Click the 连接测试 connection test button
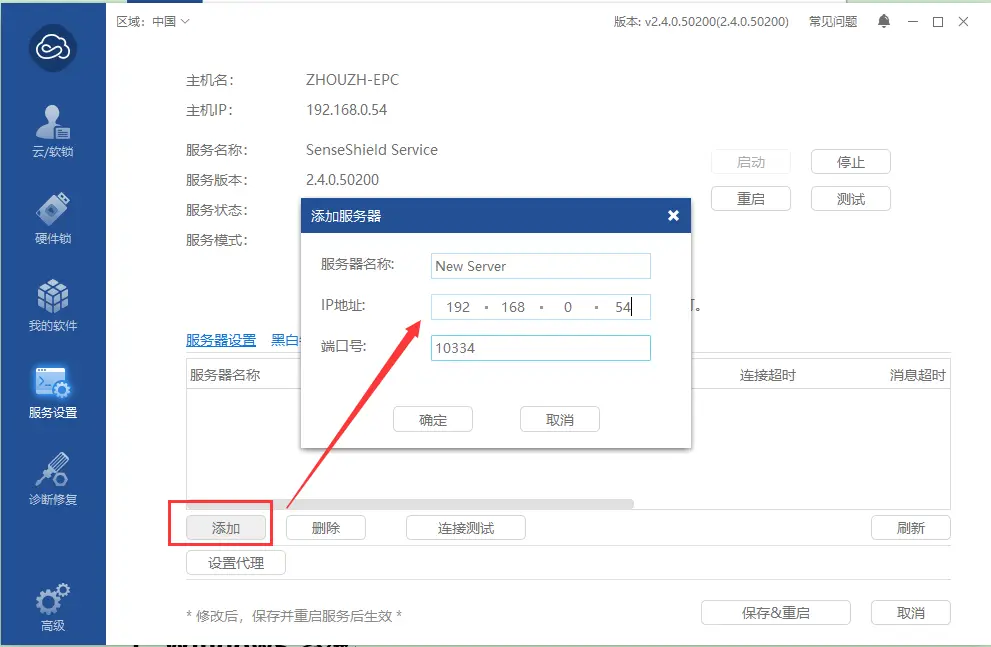991x647 pixels. [465, 528]
